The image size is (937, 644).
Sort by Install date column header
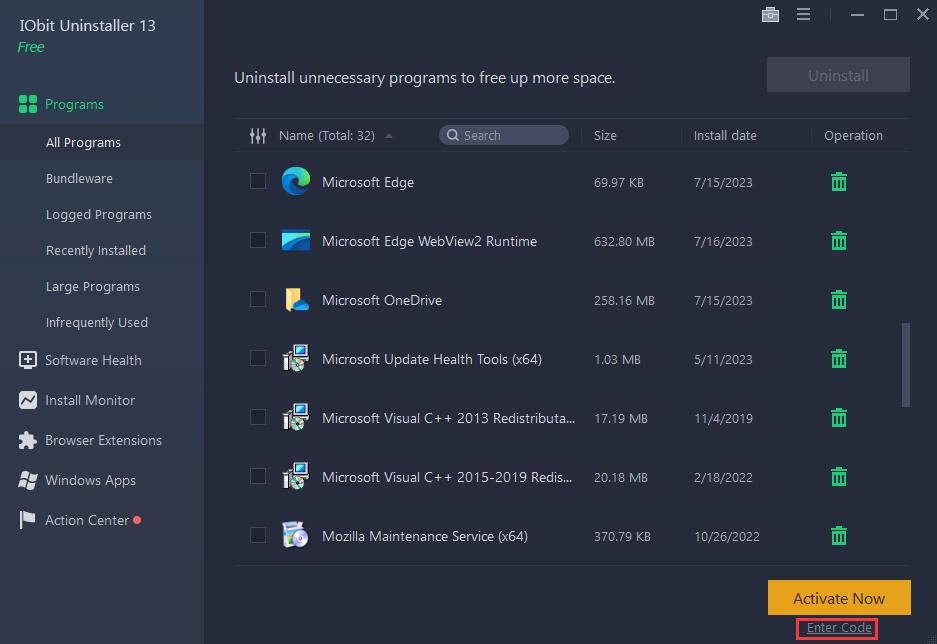pos(725,136)
